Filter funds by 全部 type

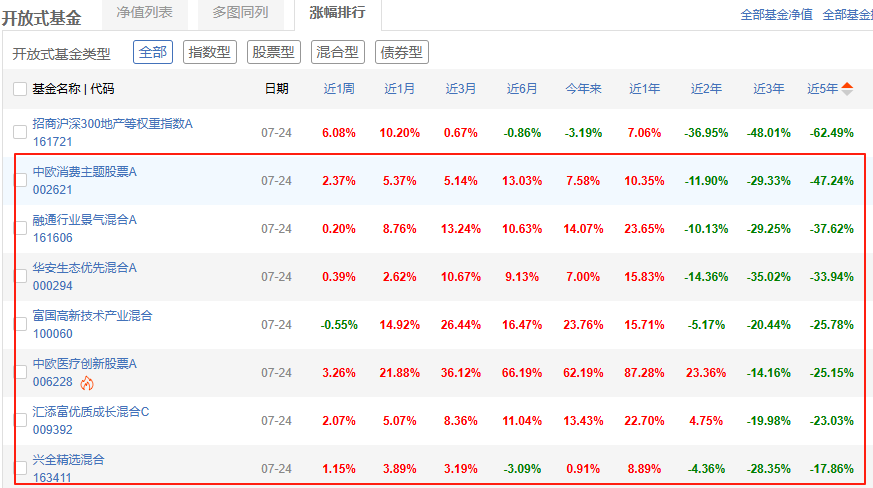[x=153, y=52]
